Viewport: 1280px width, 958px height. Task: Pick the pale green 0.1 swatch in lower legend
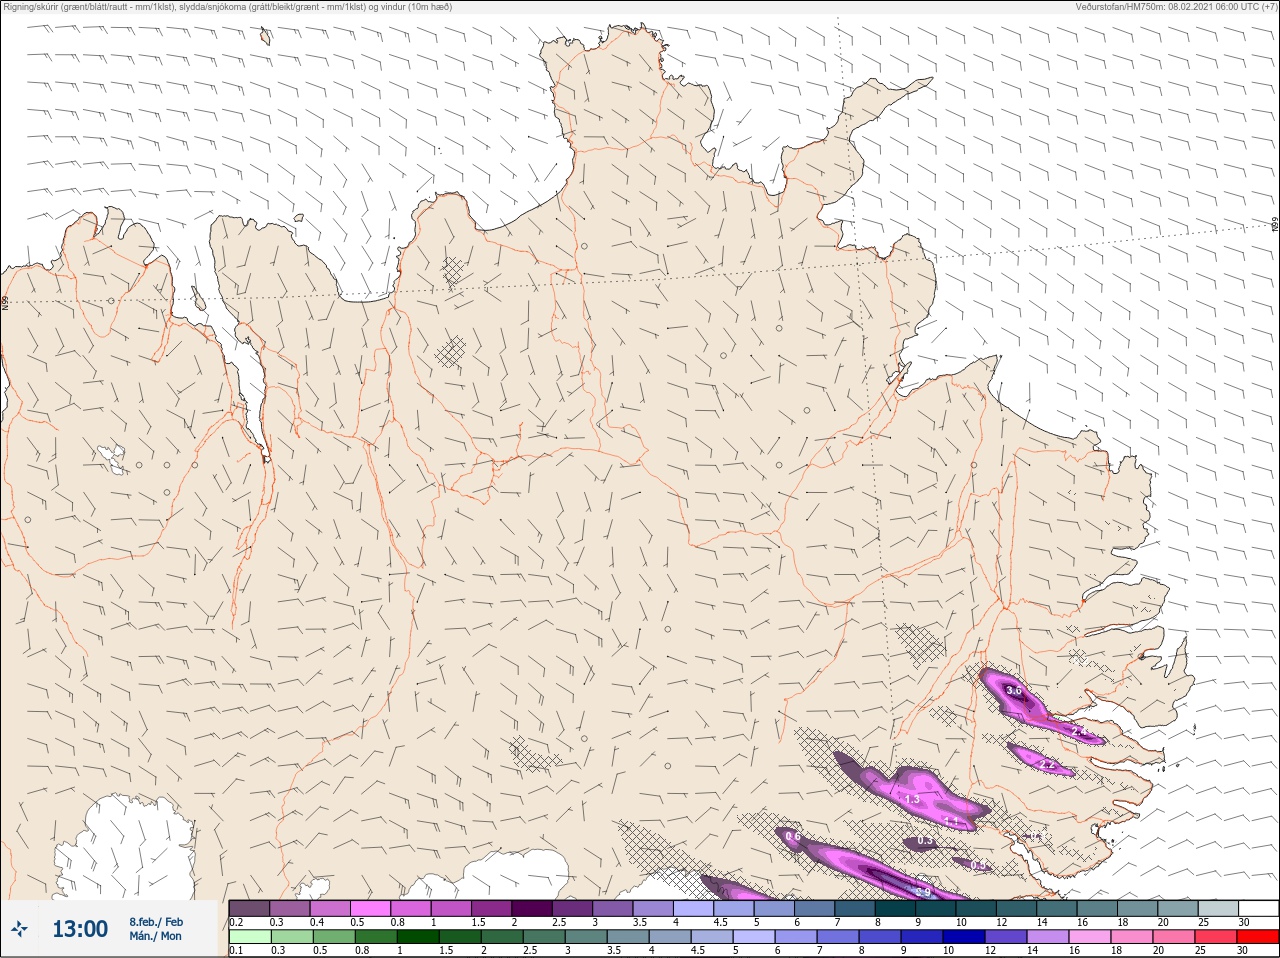coord(249,936)
